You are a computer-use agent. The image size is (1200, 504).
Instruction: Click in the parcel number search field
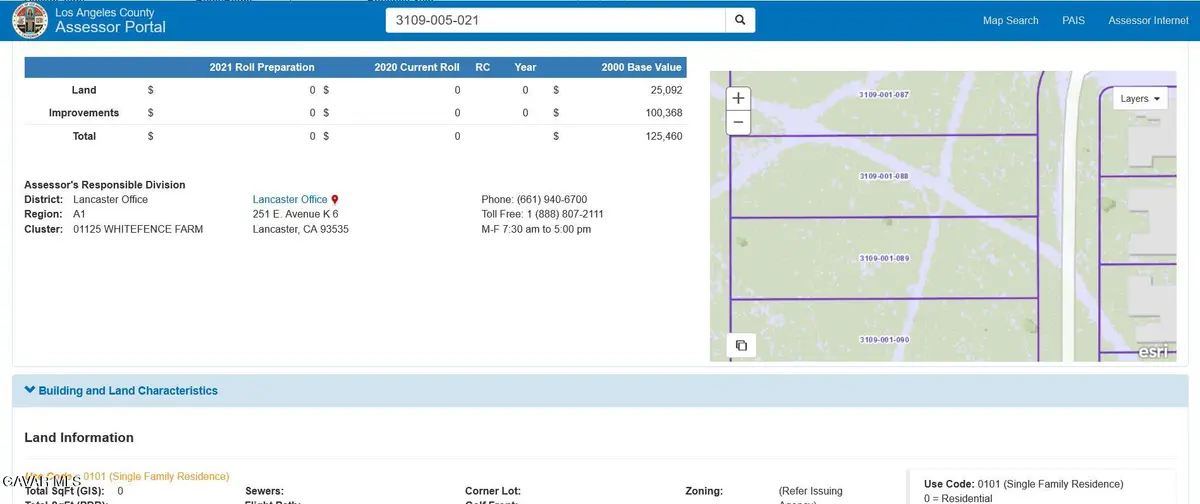[x=555, y=20]
